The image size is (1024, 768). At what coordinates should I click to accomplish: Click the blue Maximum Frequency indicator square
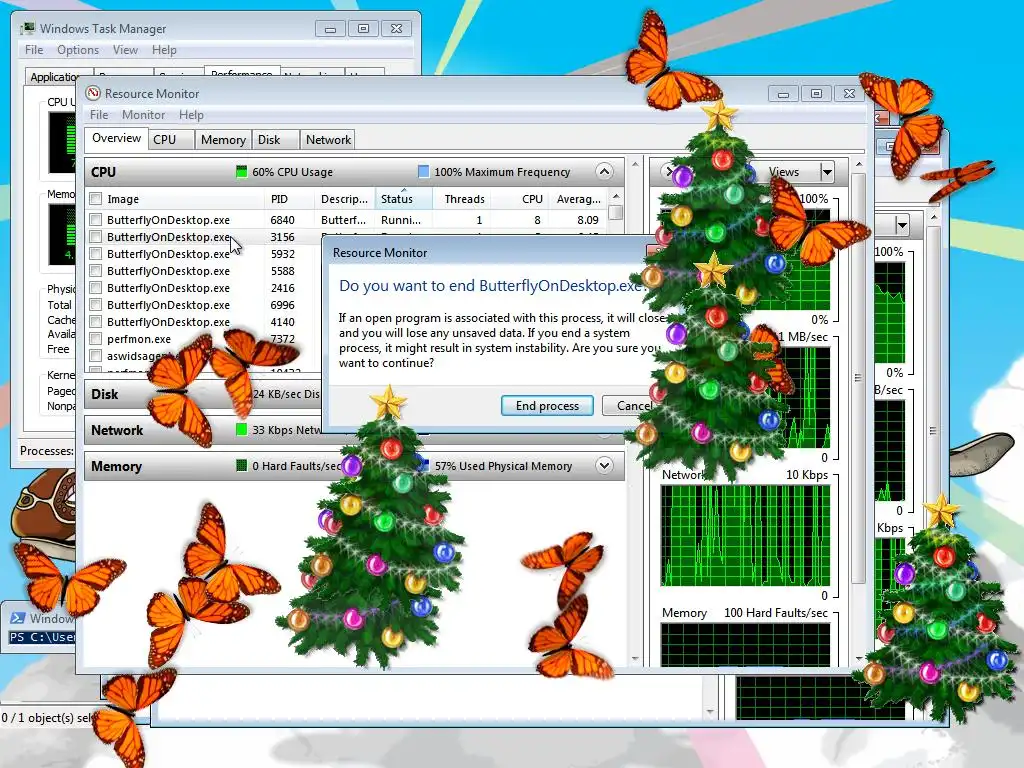tap(423, 172)
